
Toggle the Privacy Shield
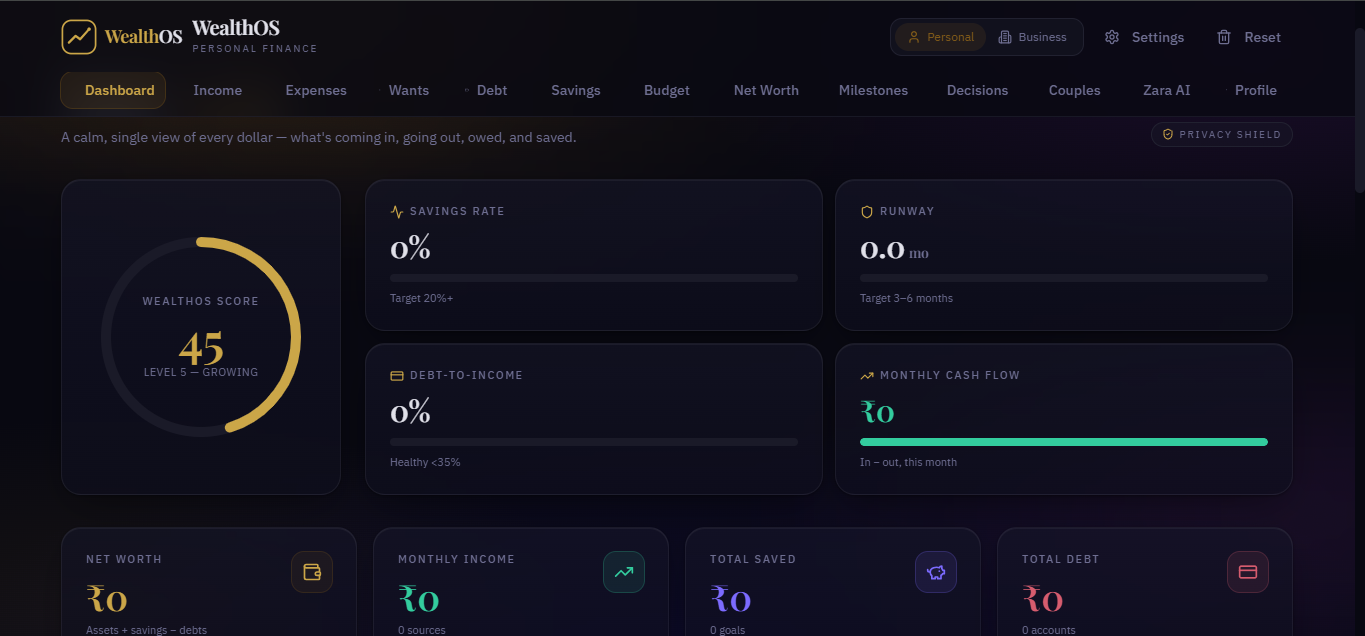1221,134
